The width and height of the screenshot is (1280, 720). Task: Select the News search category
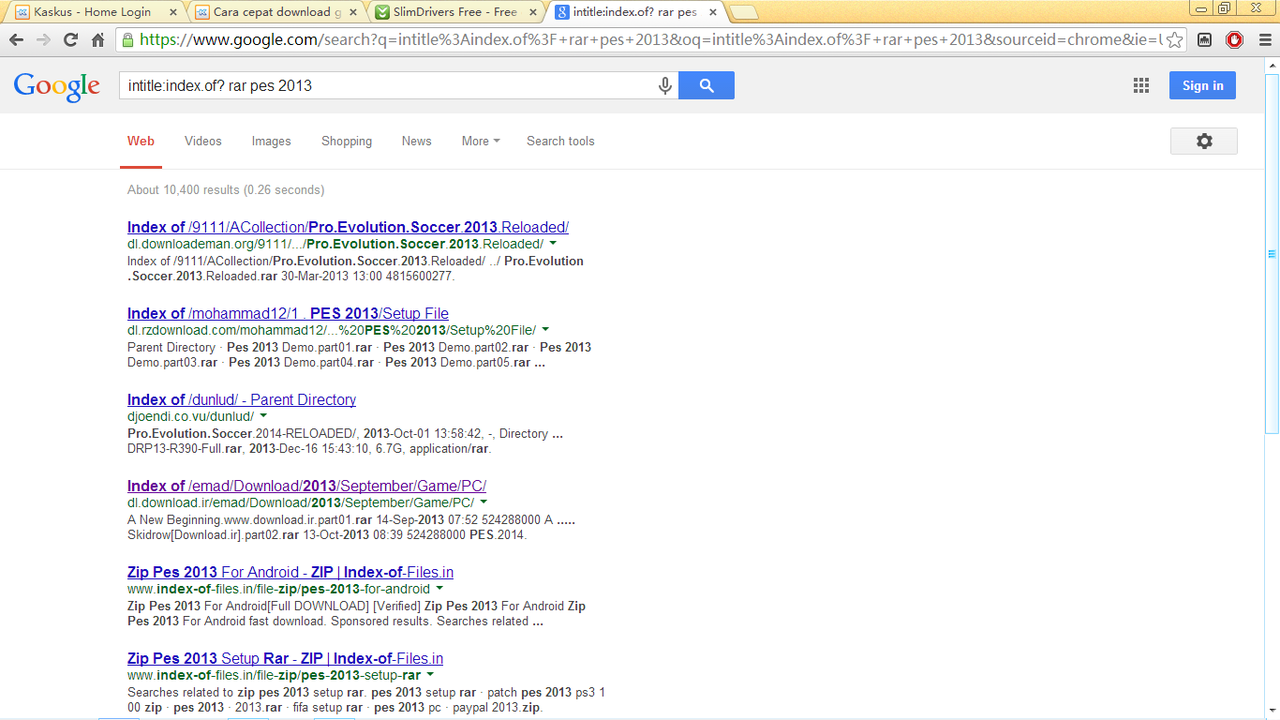point(417,141)
